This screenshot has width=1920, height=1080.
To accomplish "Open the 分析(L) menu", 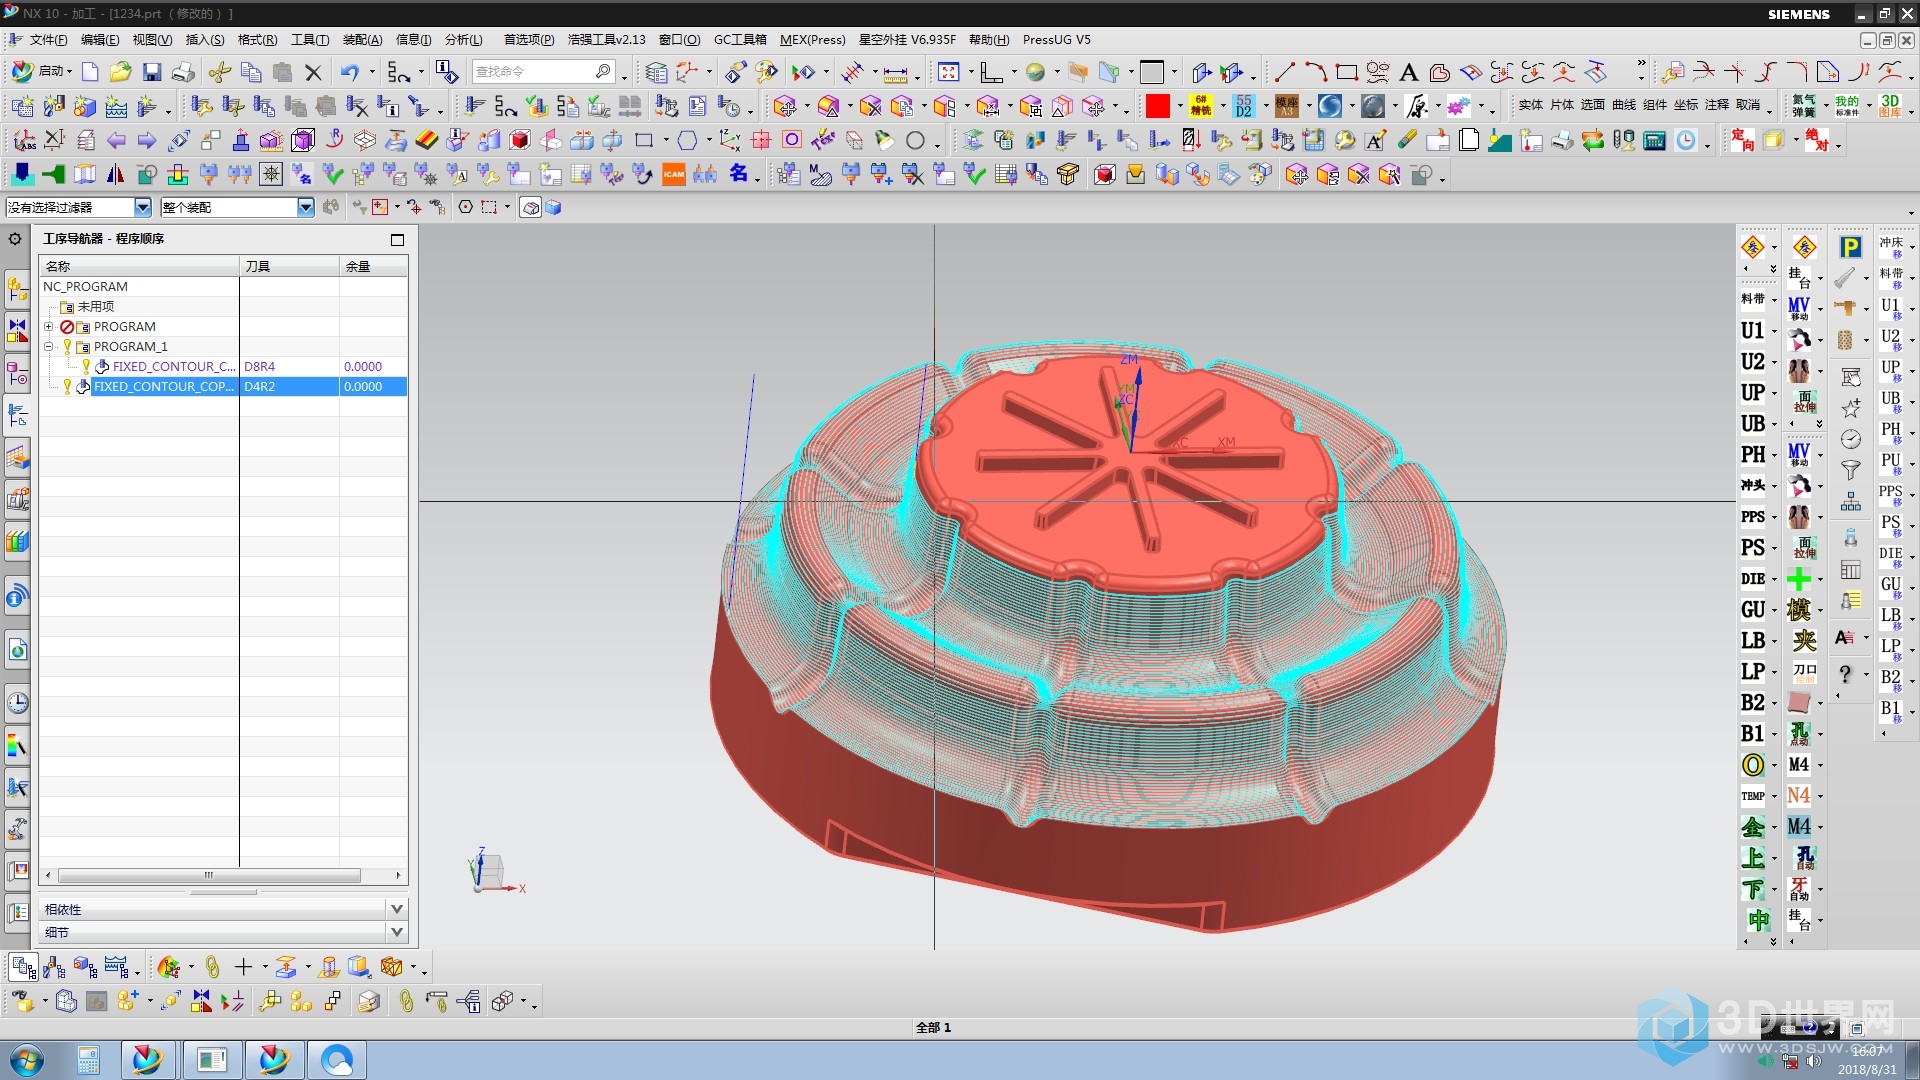I will [x=464, y=40].
